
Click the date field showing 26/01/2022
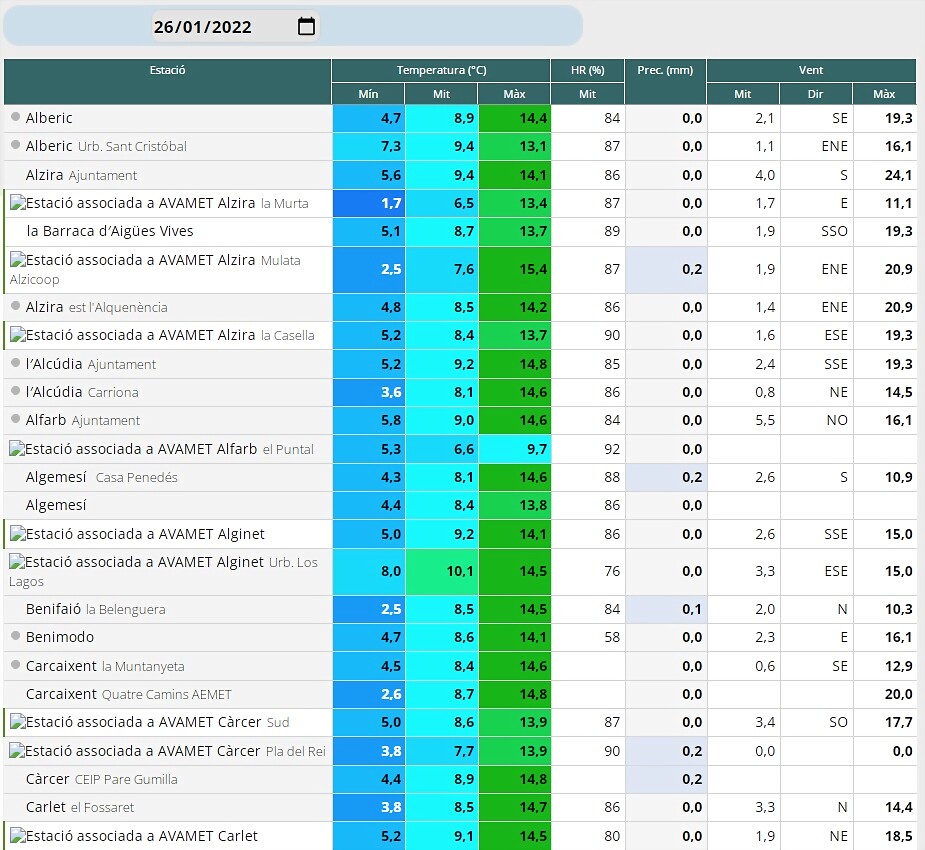[x=235, y=27]
